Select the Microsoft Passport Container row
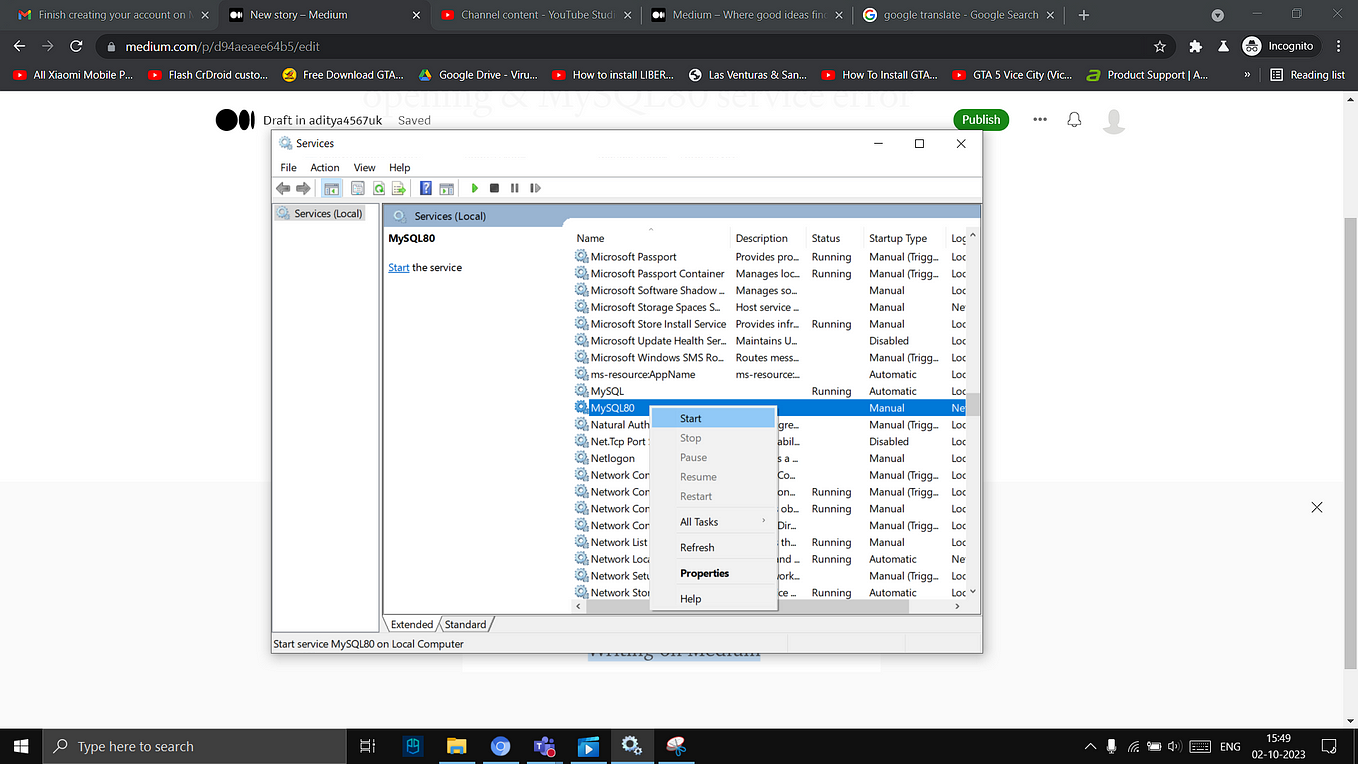The width and height of the screenshot is (1358, 764). point(770,274)
